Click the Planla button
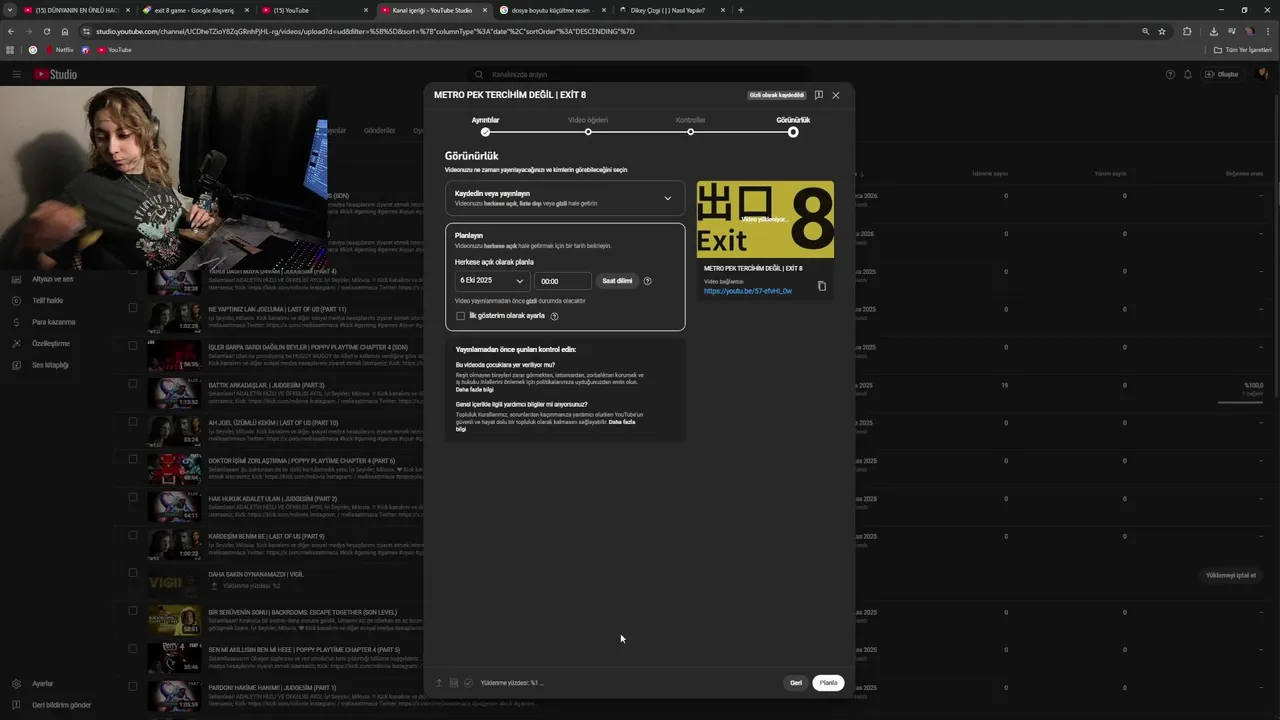The height and width of the screenshot is (720, 1280). coord(828,683)
